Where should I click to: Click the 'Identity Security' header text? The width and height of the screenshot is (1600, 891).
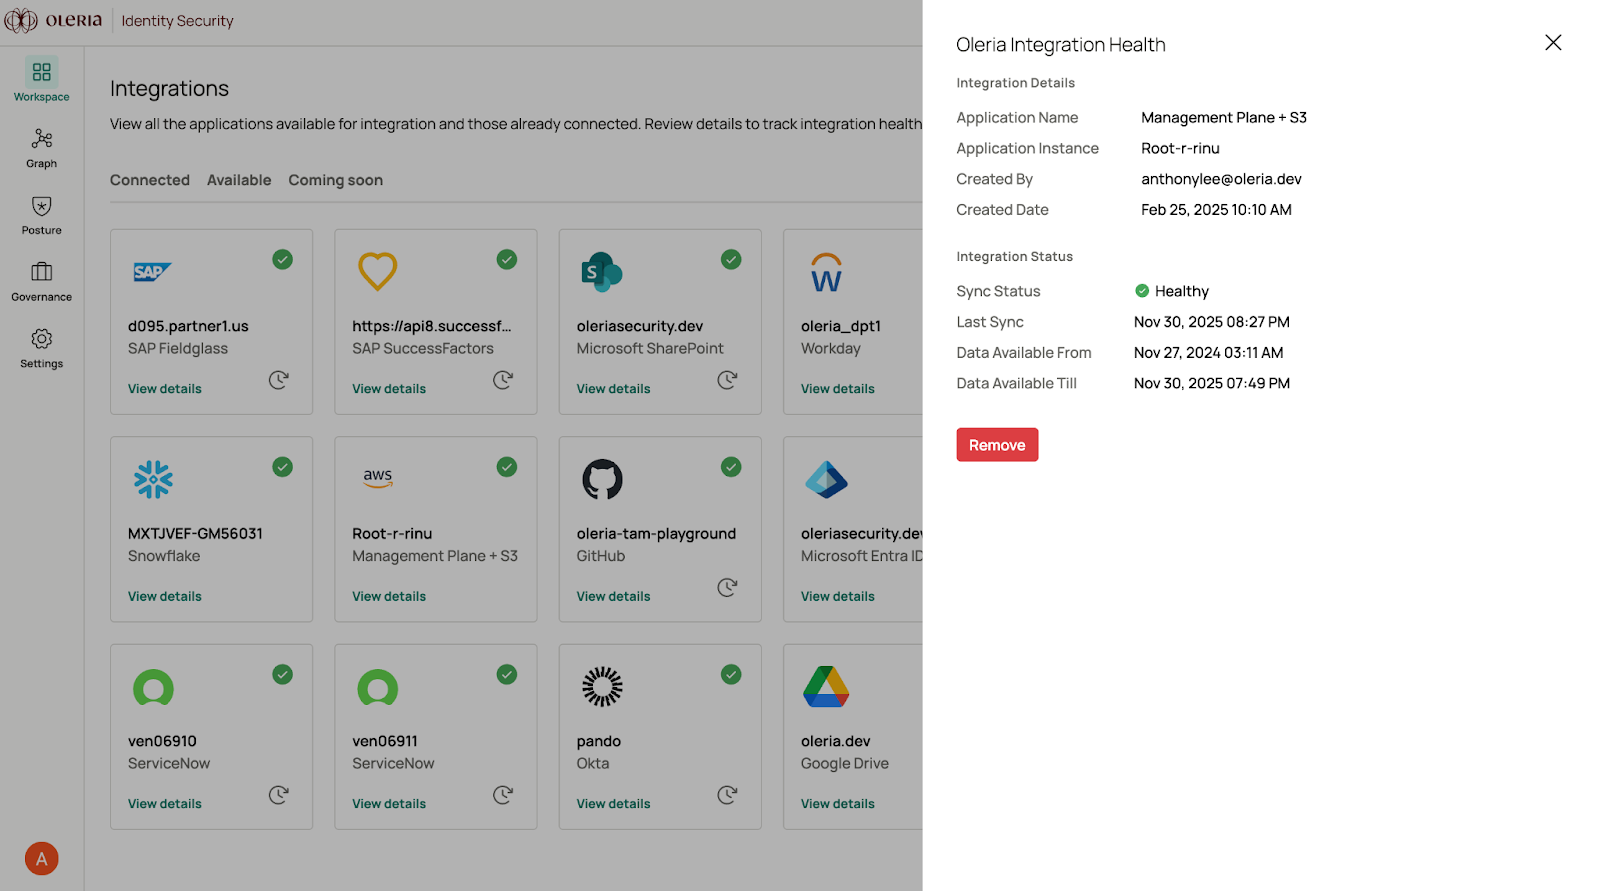click(178, 21)
